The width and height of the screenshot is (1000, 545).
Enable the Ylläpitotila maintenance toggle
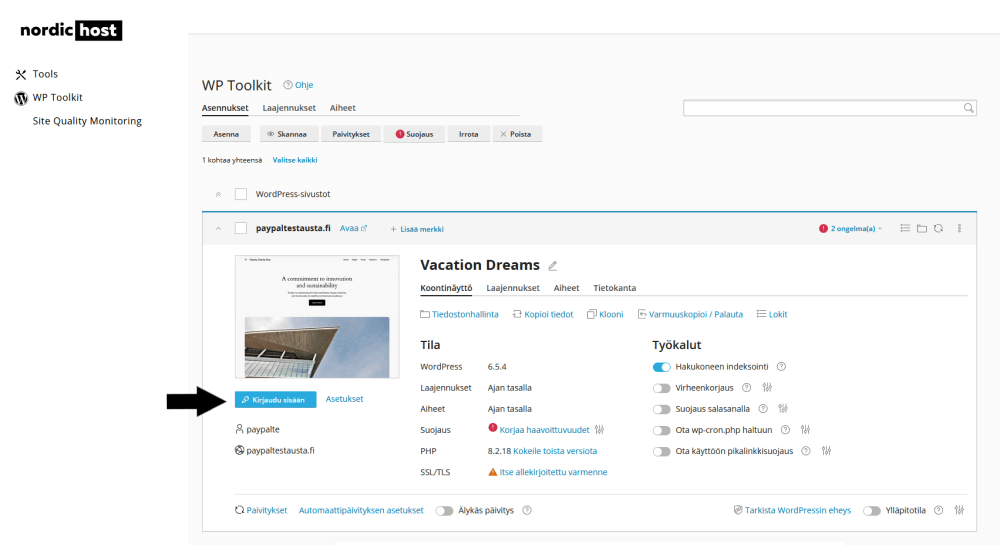pyautogui.click(x=872, y=510)
